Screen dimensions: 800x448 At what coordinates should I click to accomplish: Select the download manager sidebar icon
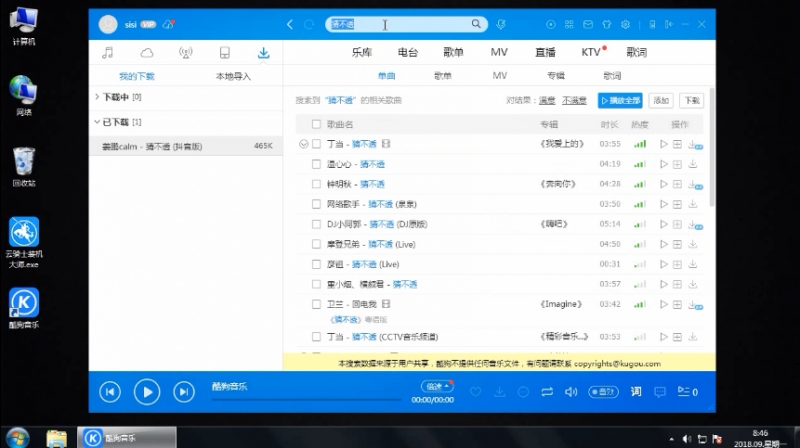click(263, 53)
